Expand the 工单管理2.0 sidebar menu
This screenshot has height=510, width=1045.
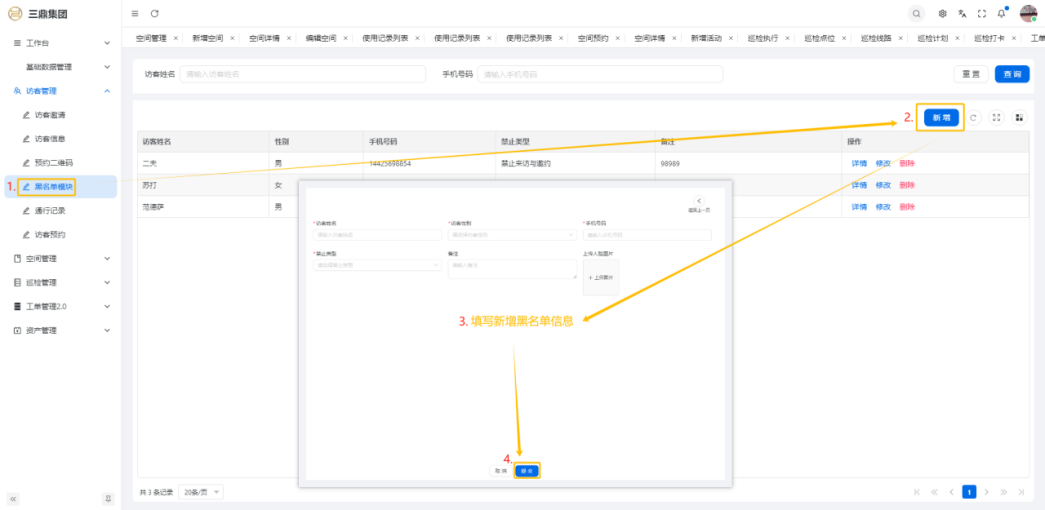click(x=59, y=307)
